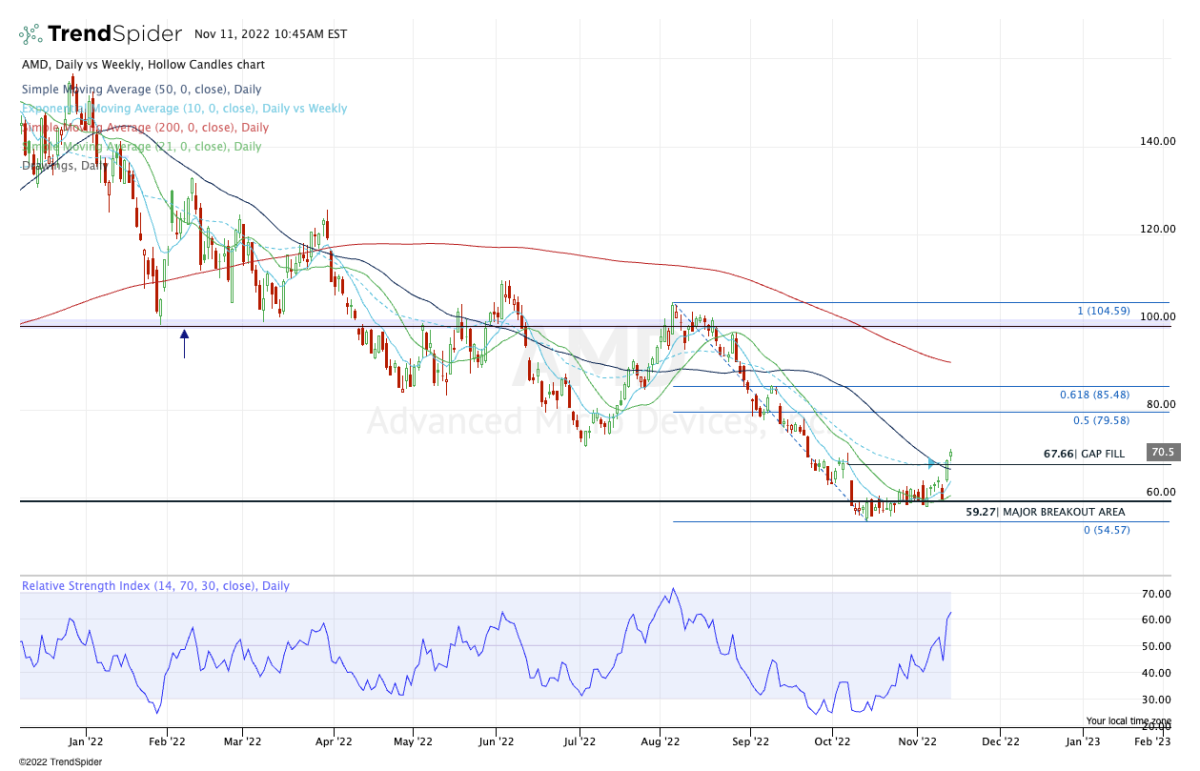Select the 70.5 current price tag

pos(1161,452)
